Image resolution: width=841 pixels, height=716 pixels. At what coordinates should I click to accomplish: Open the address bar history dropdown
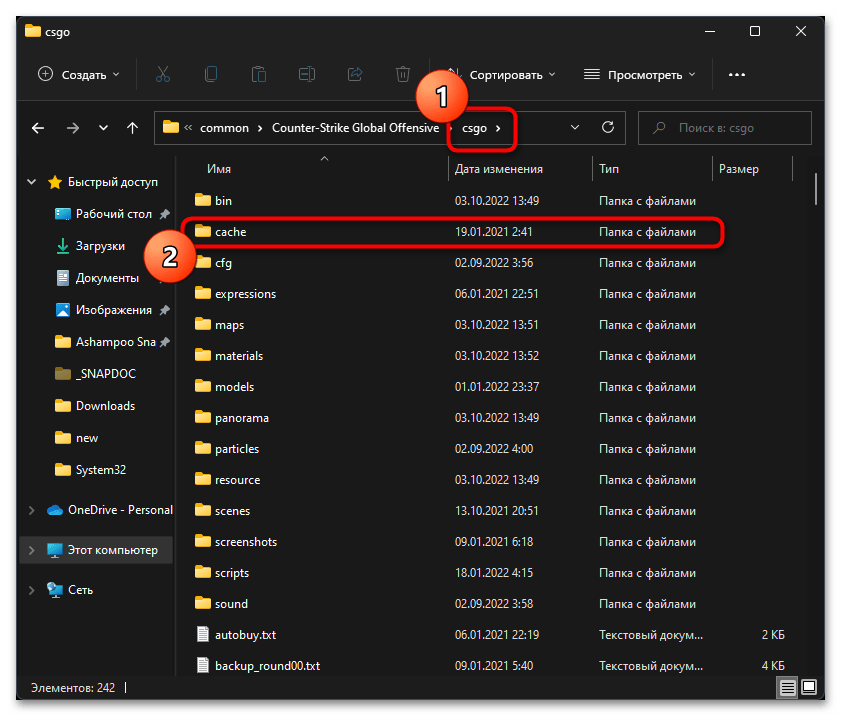[575, 128]
